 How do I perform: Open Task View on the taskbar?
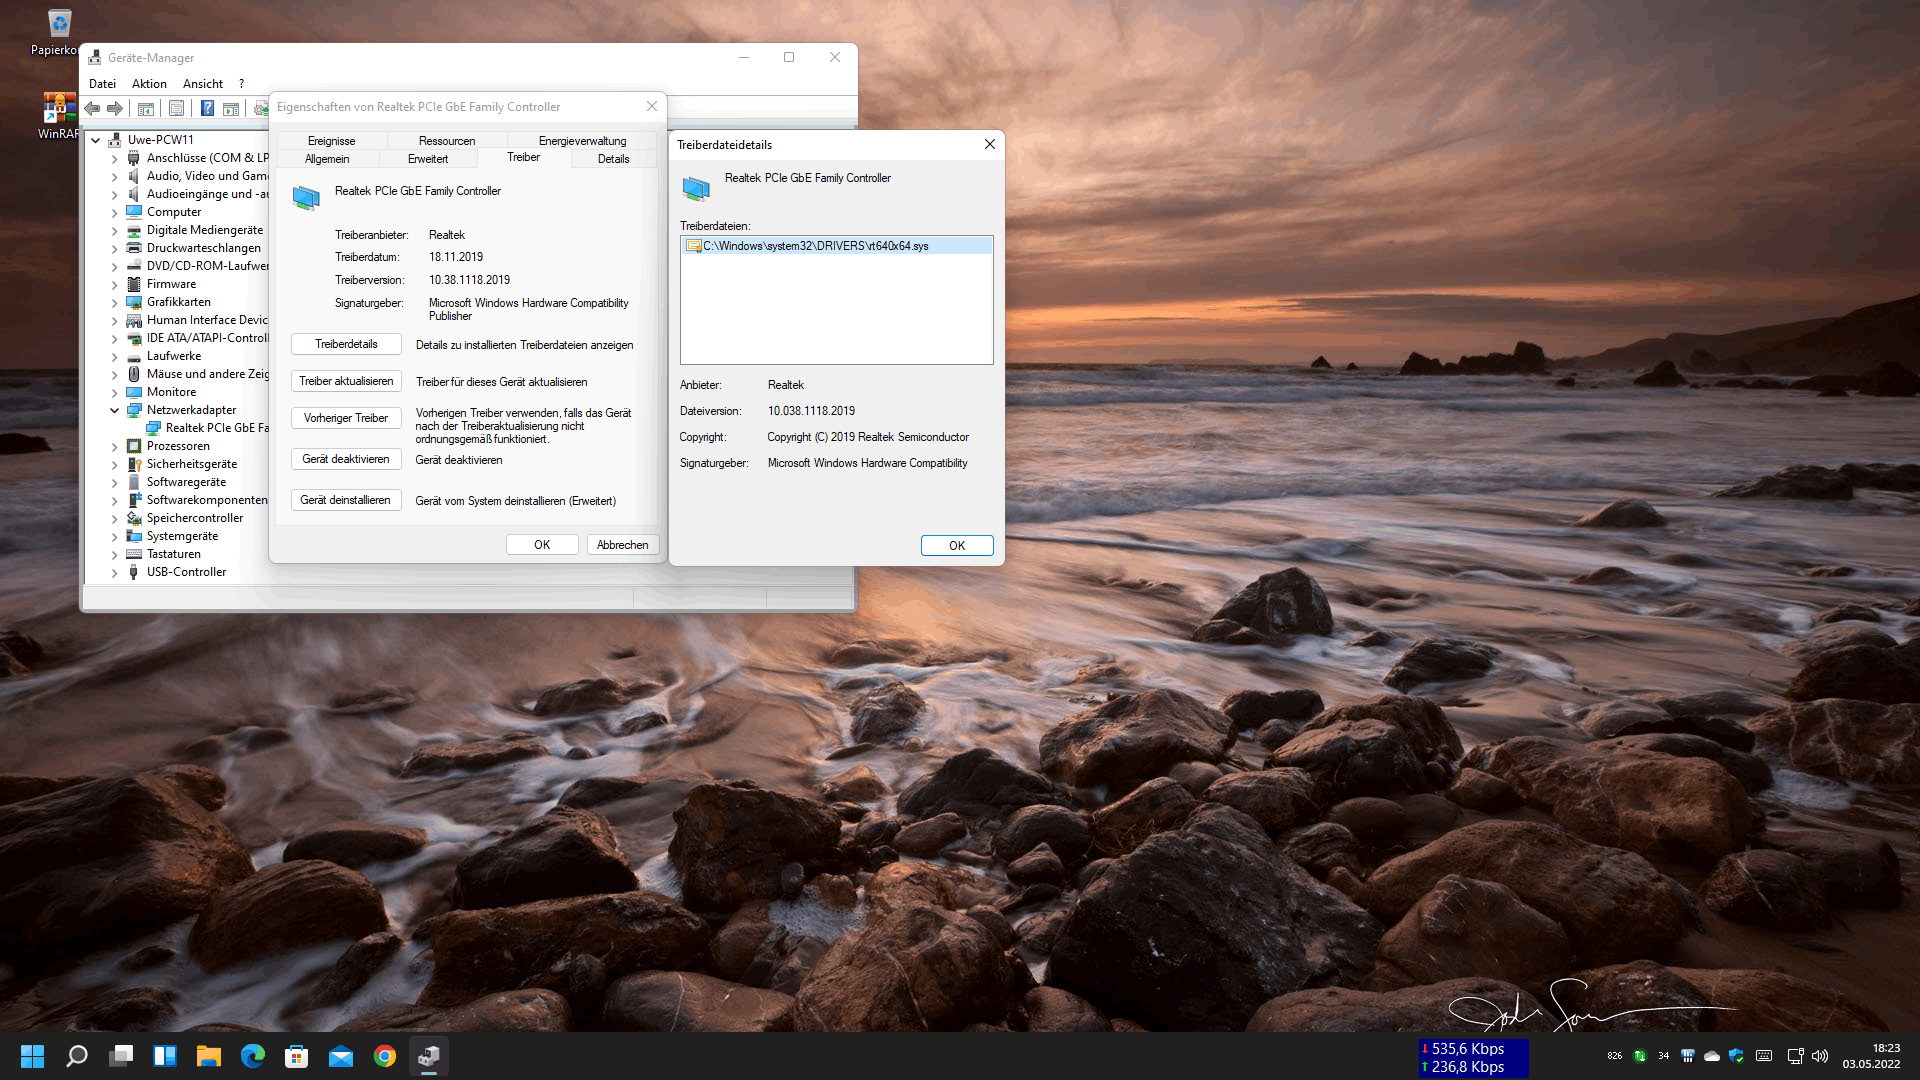(x=121, y=1056)
